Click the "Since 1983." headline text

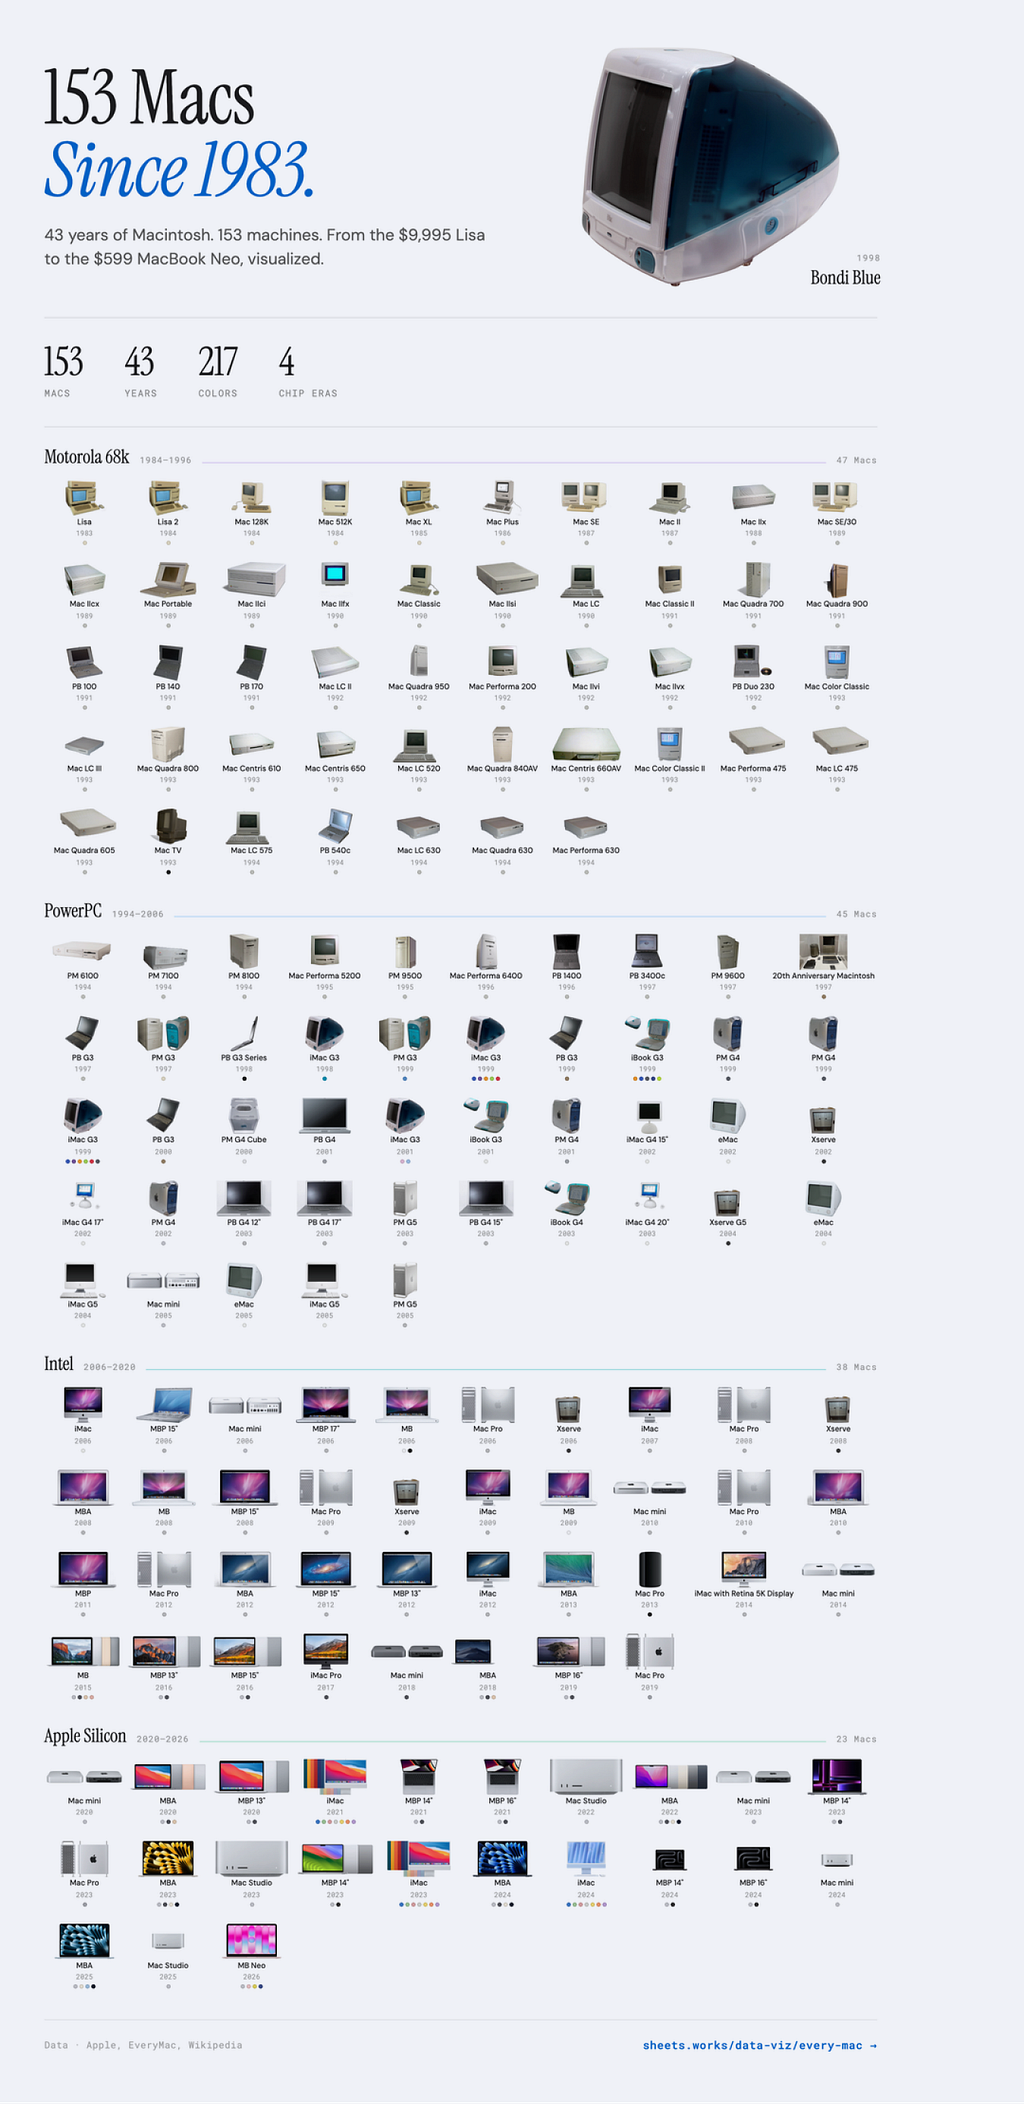coord(180,170)
